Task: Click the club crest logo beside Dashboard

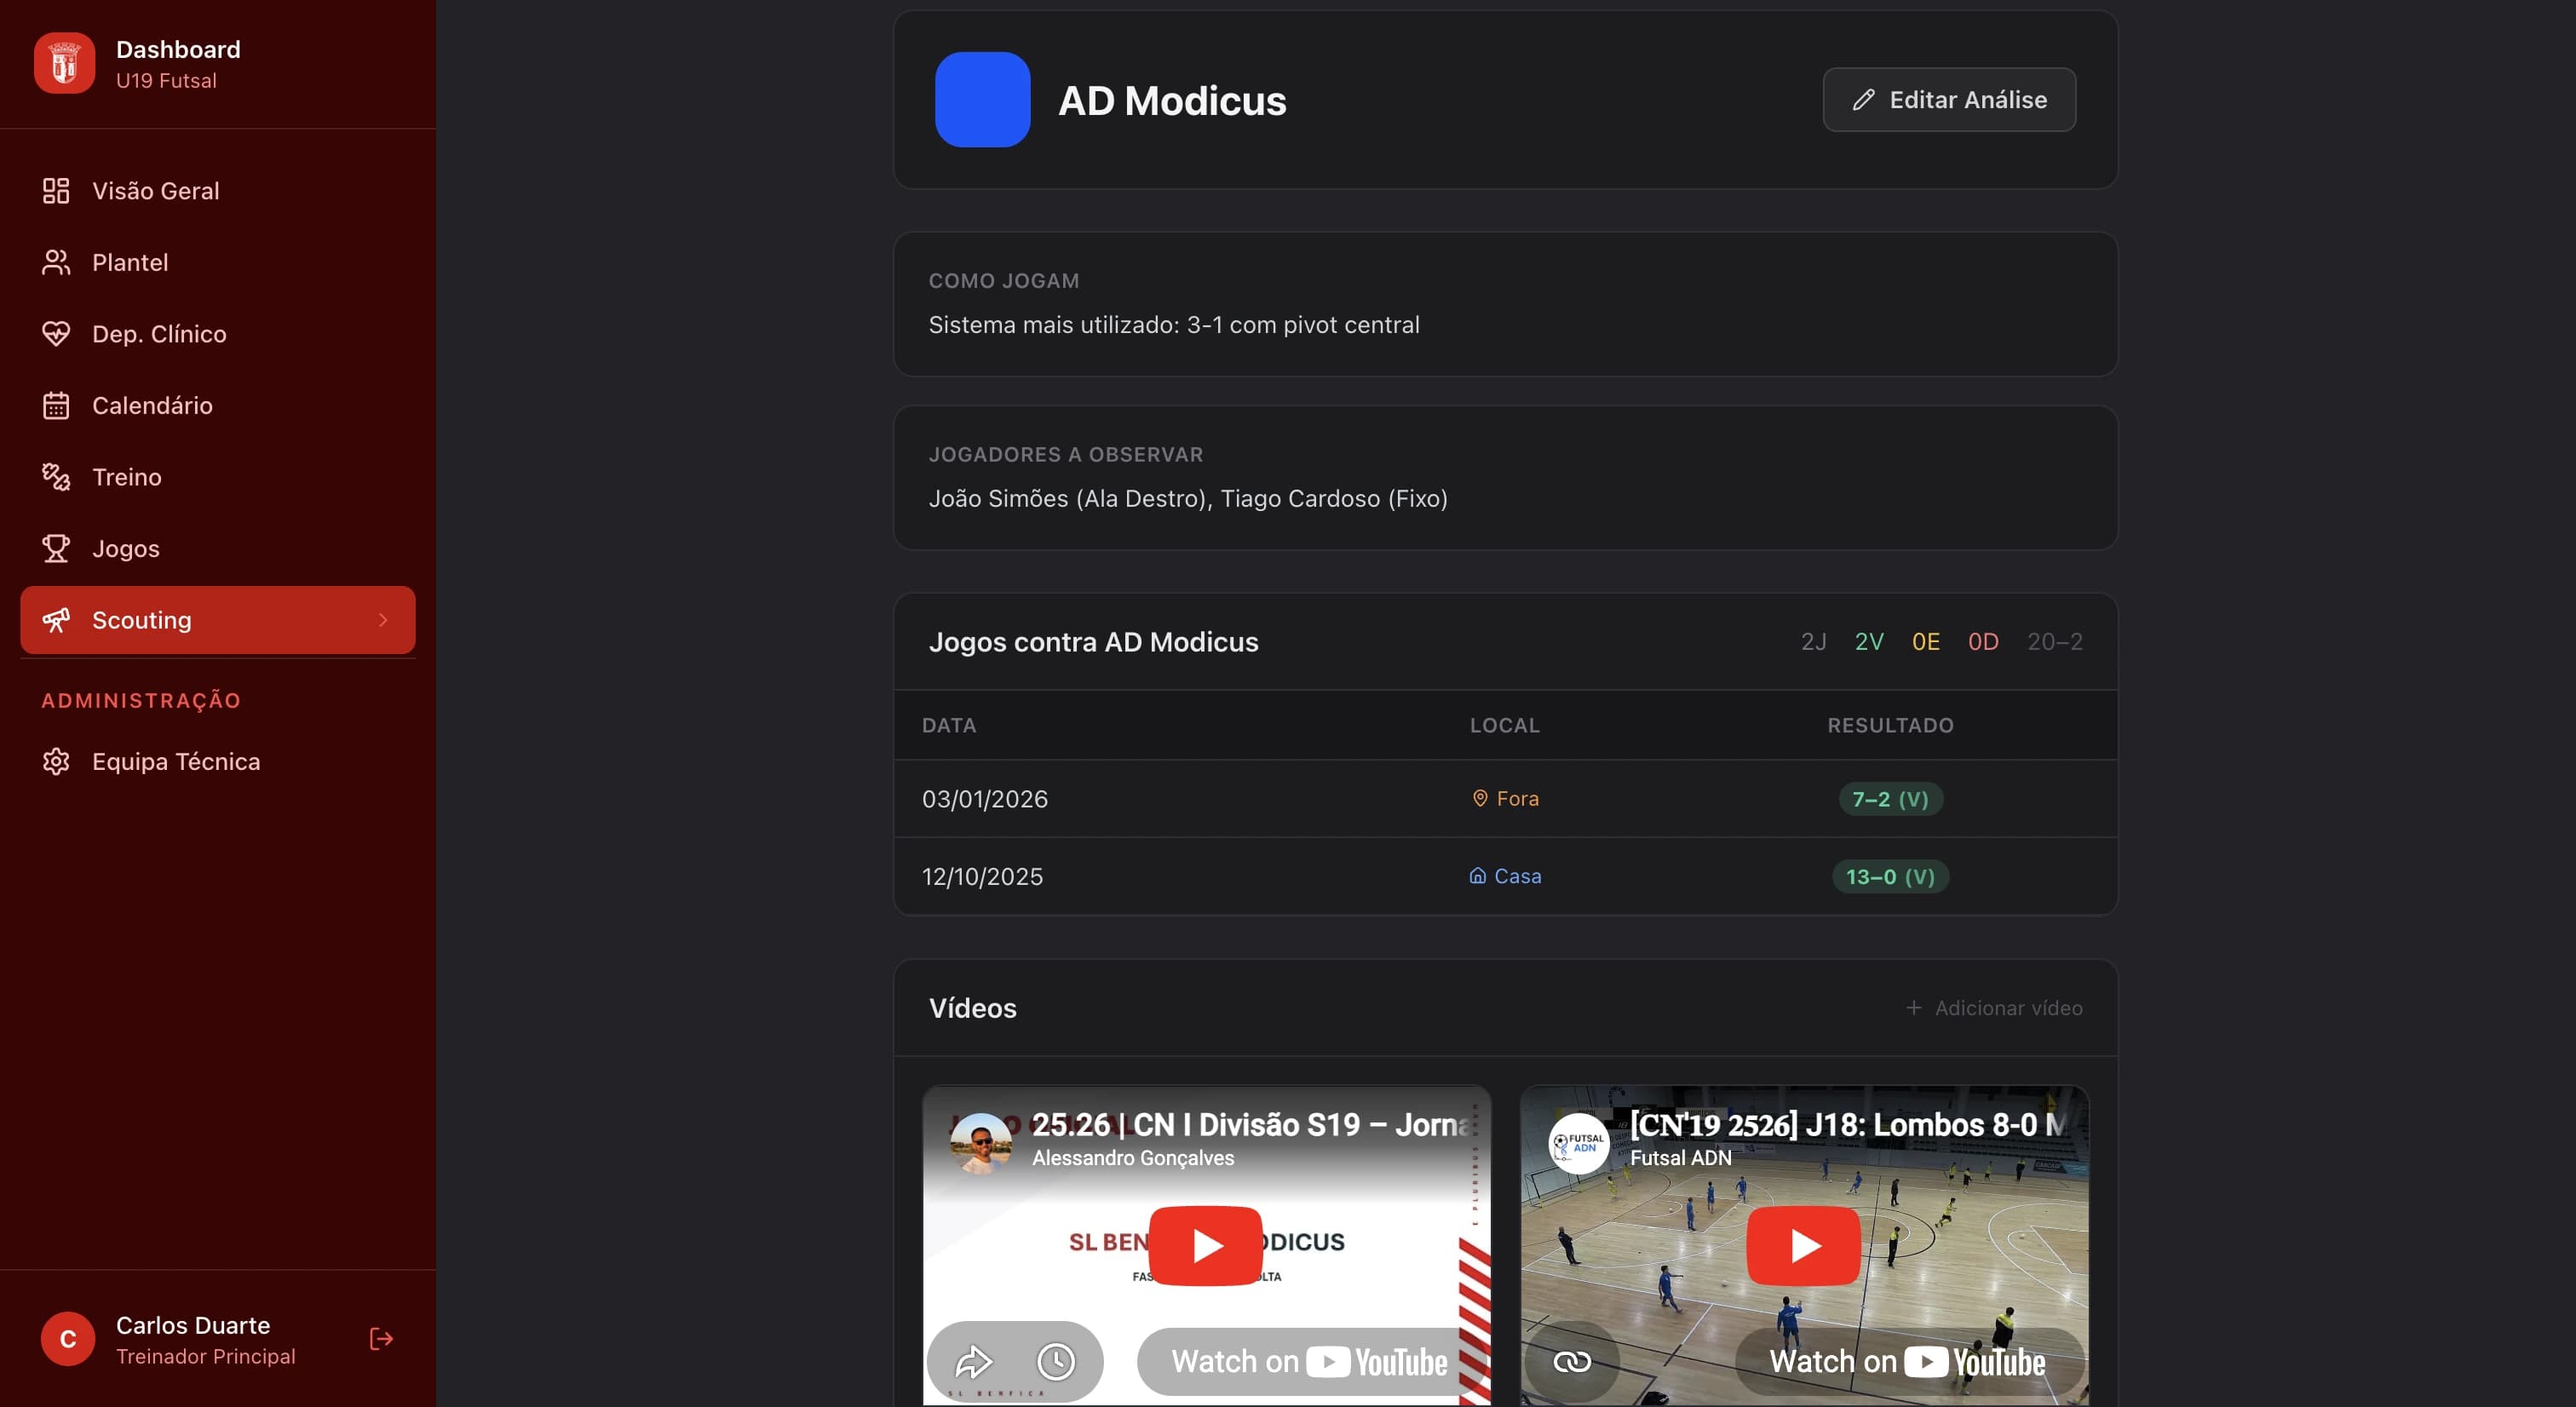Action: coord(64,63)
